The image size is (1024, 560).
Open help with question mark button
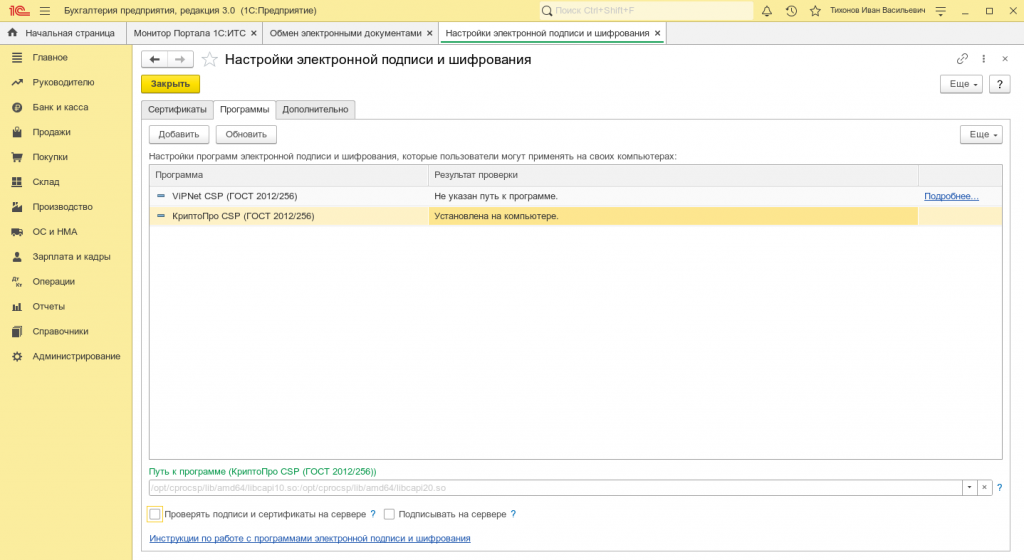coord(1000,84)
